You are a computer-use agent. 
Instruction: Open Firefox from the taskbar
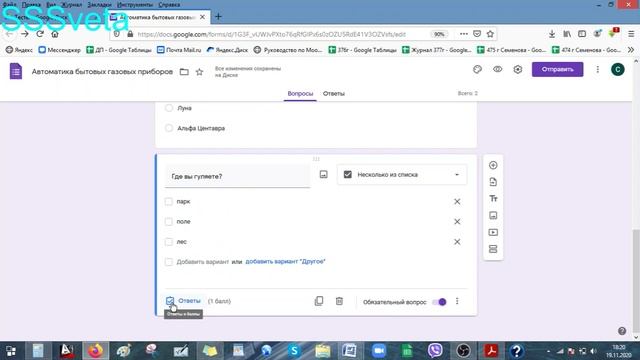point(96,351)
